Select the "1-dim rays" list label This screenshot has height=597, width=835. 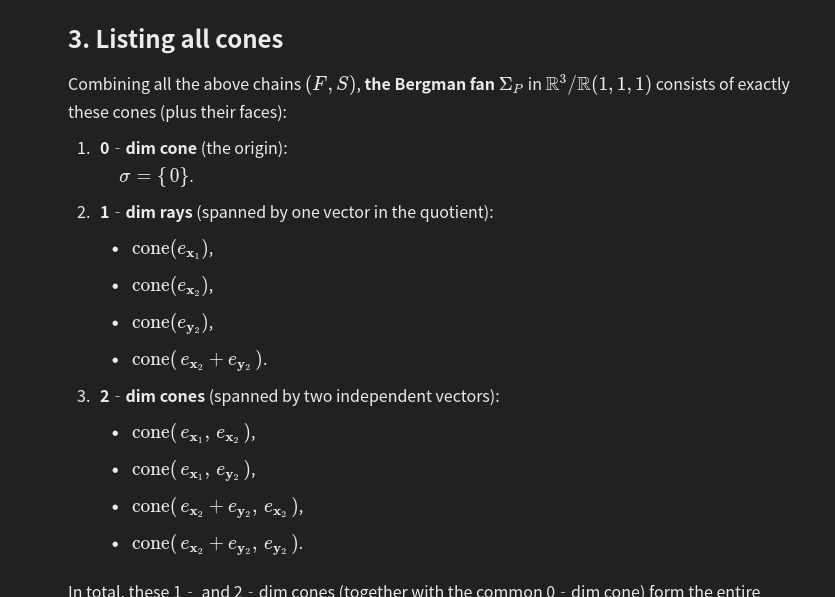(x=146, y=212)
